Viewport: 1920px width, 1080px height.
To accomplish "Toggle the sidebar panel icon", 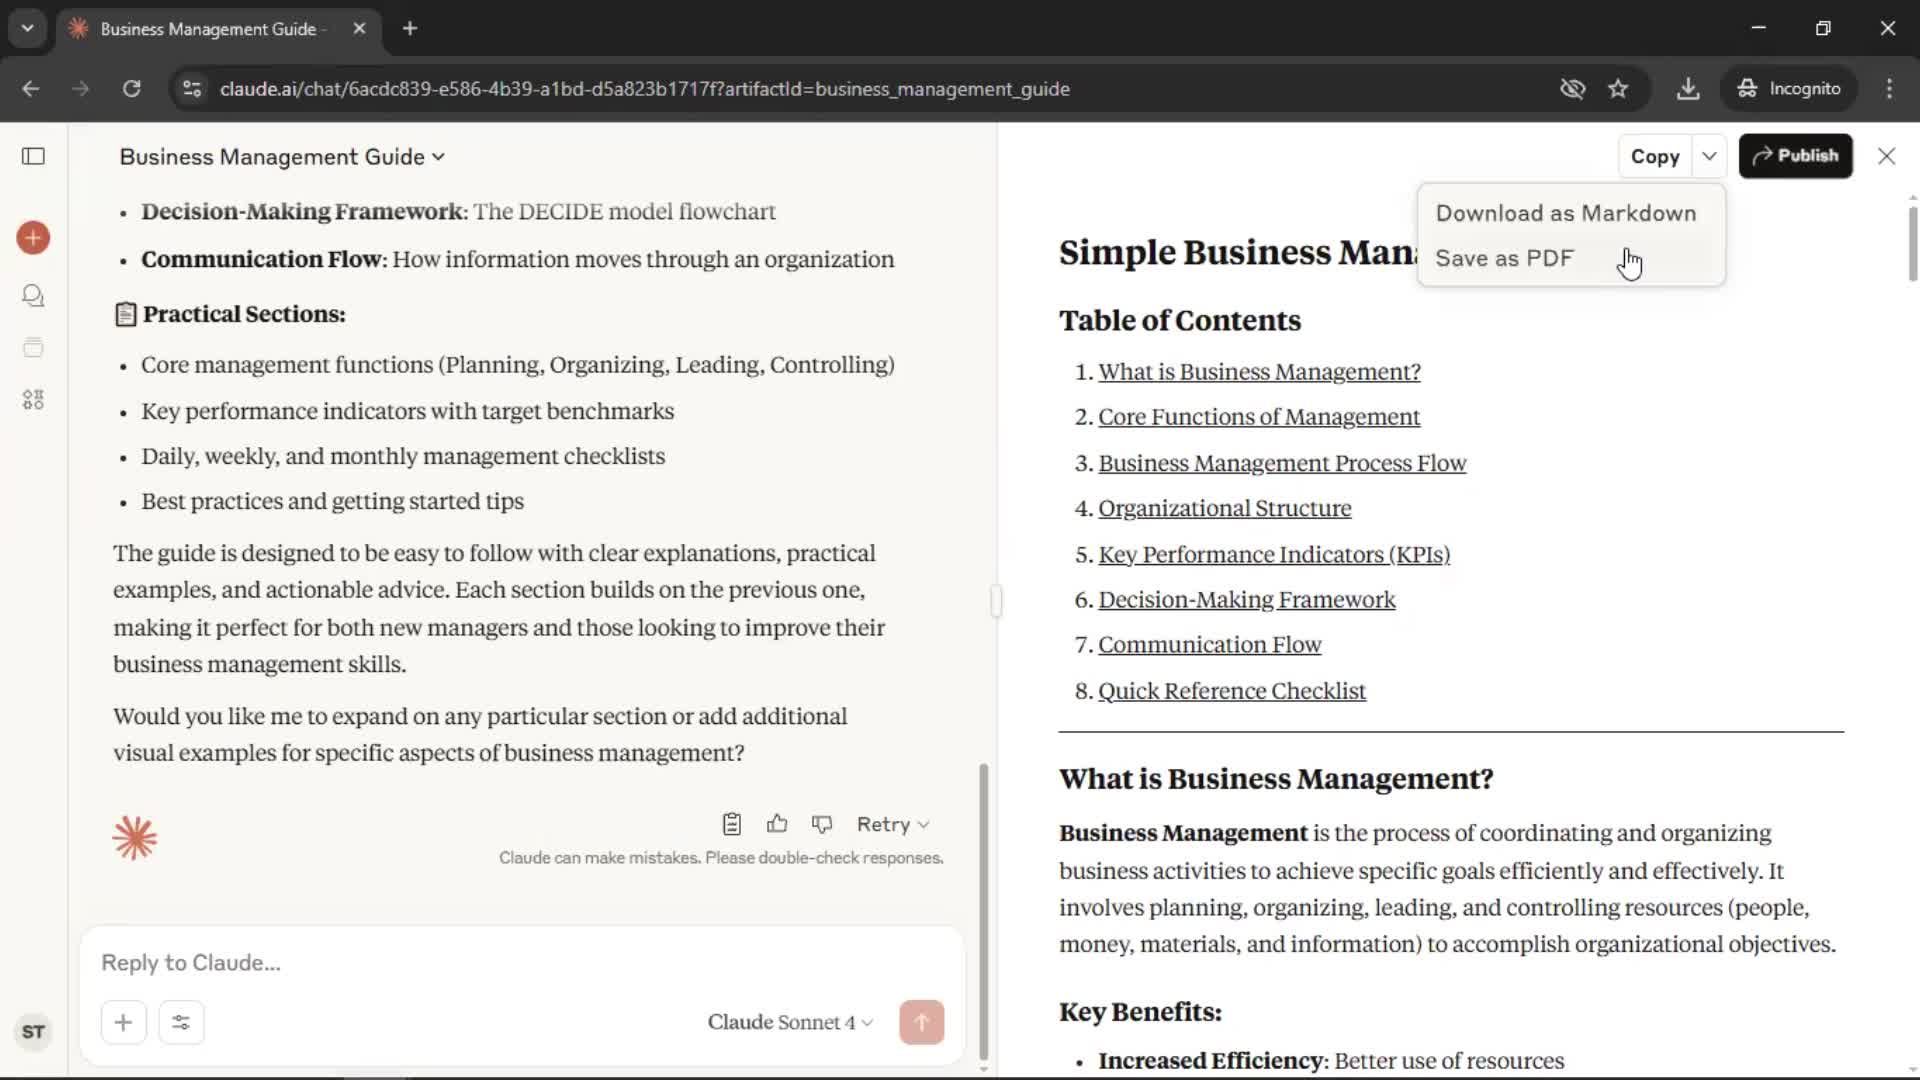I will (33, 156).
